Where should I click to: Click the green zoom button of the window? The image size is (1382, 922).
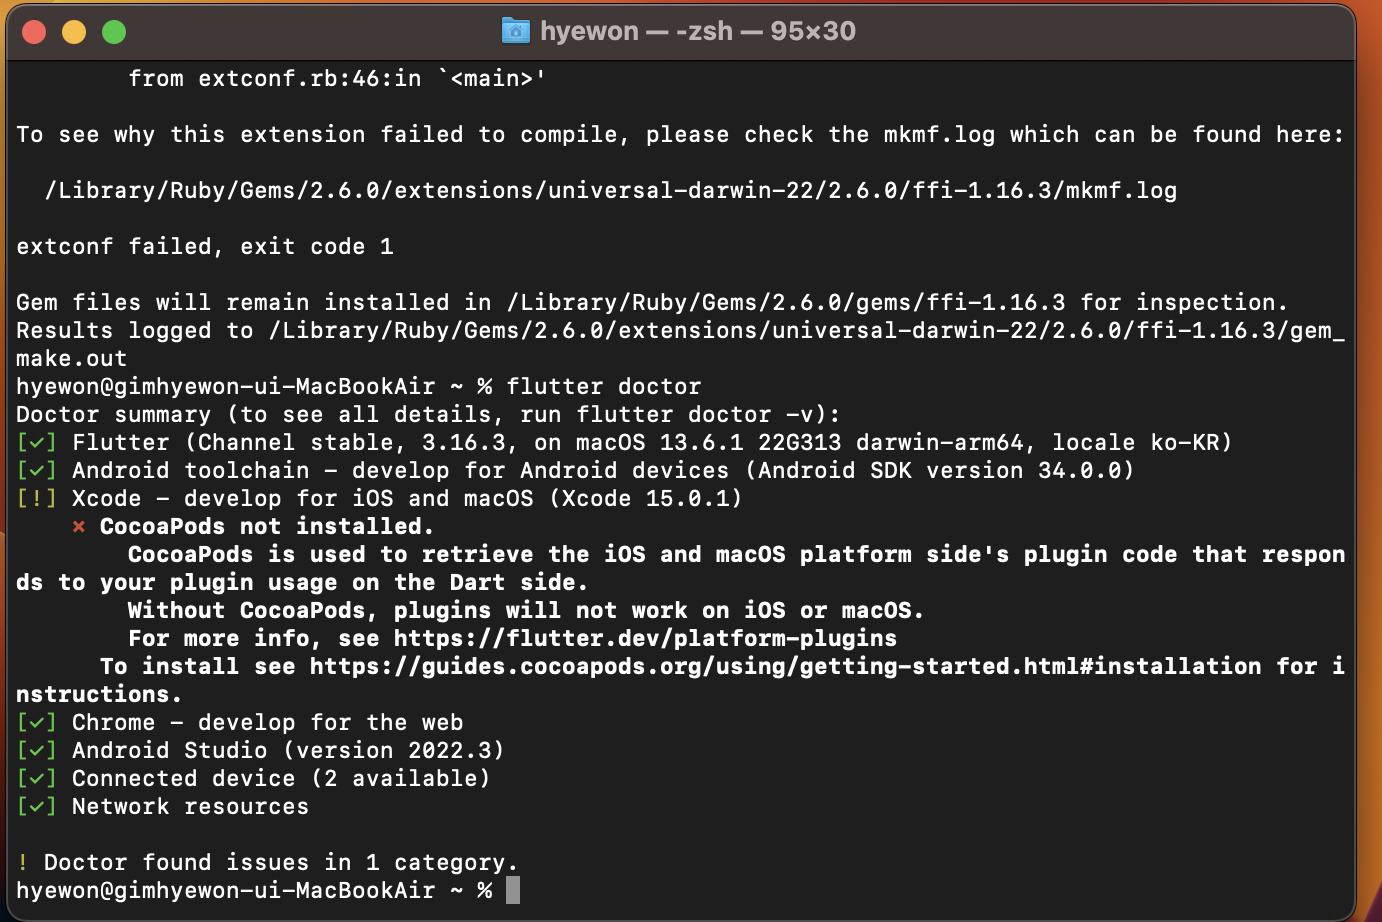coord(114,32)
